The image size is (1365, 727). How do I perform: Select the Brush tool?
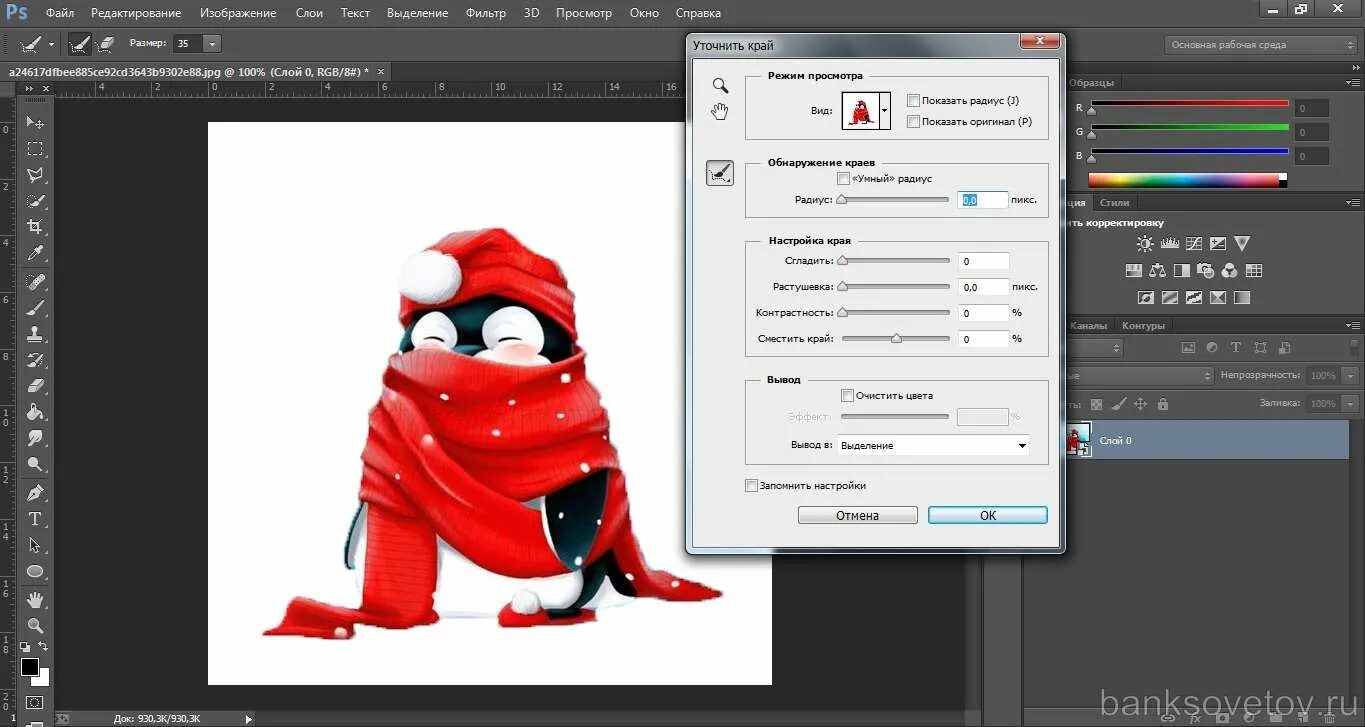click(x=35, y=307)
